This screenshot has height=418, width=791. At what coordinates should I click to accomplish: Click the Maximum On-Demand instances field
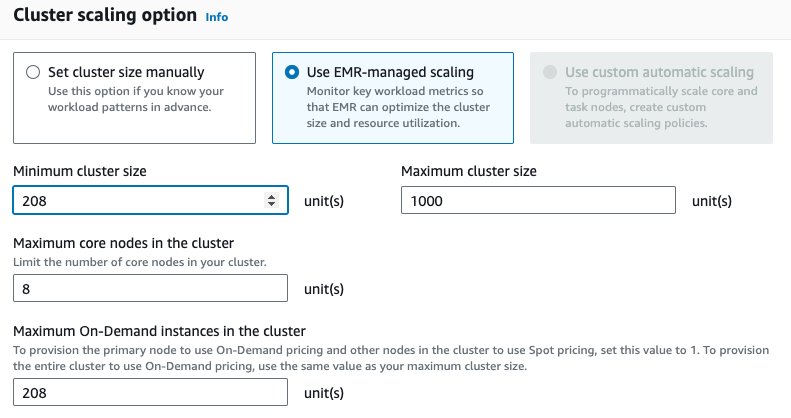tap(150, 392)
